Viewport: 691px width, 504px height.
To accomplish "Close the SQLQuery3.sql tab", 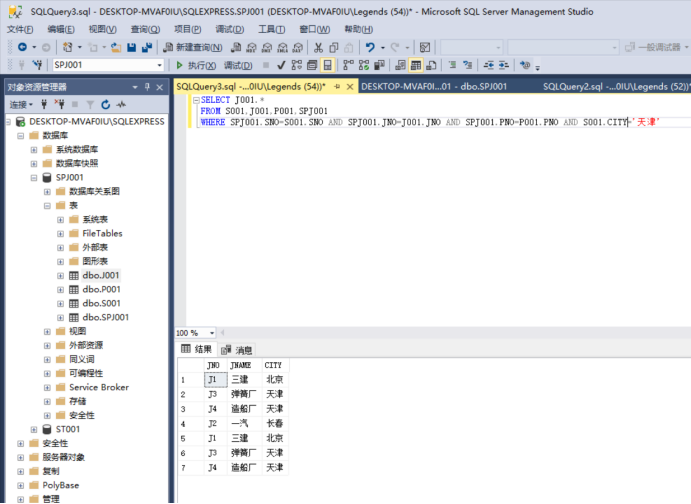I will click(x=350, y=87).
